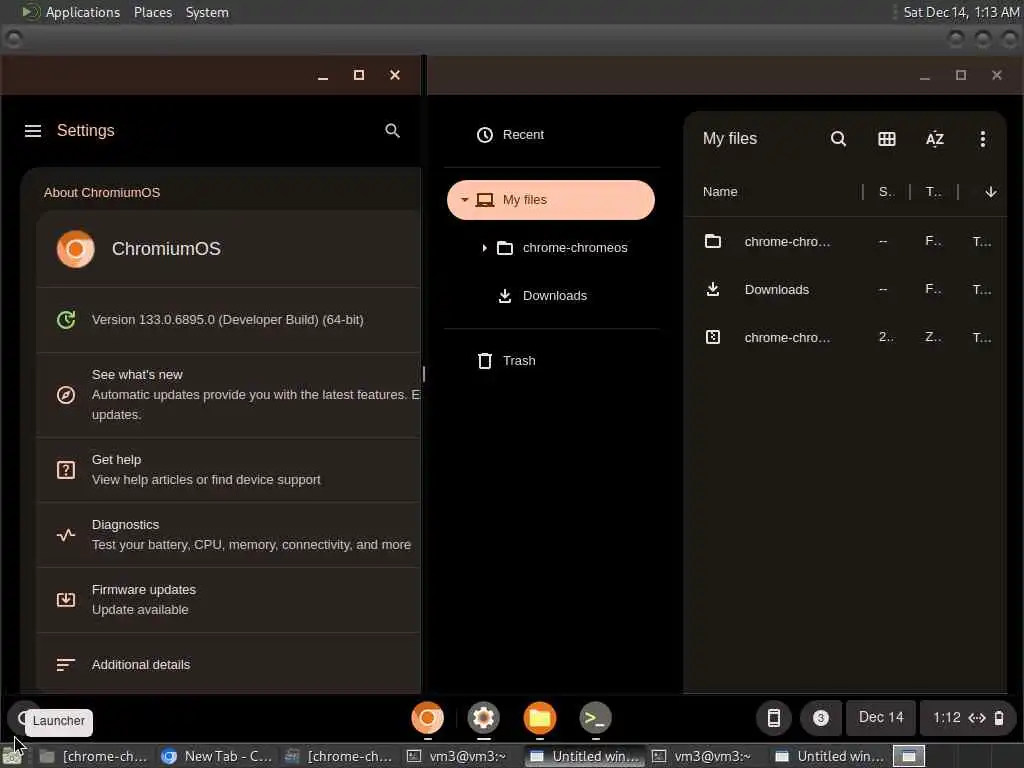The height and width of the screenshot is (768, 1024).
Task: Click the Diagnostics pulse icon
Action: (66, 535)
